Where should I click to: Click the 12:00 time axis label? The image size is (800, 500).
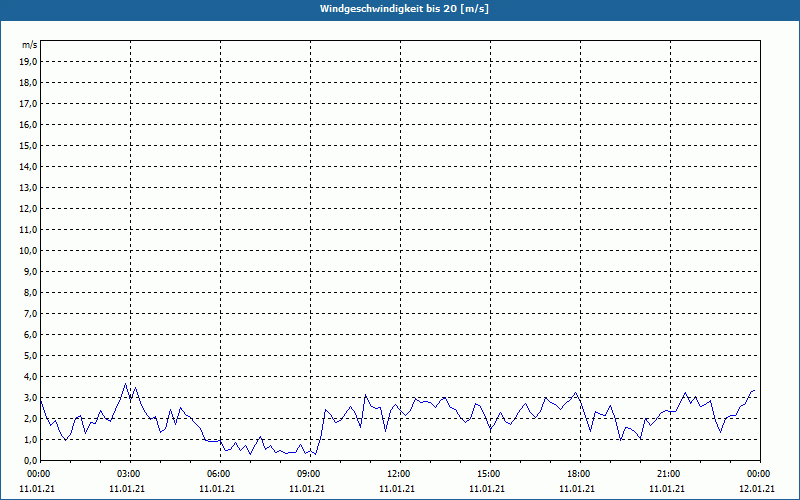[399, 473]
